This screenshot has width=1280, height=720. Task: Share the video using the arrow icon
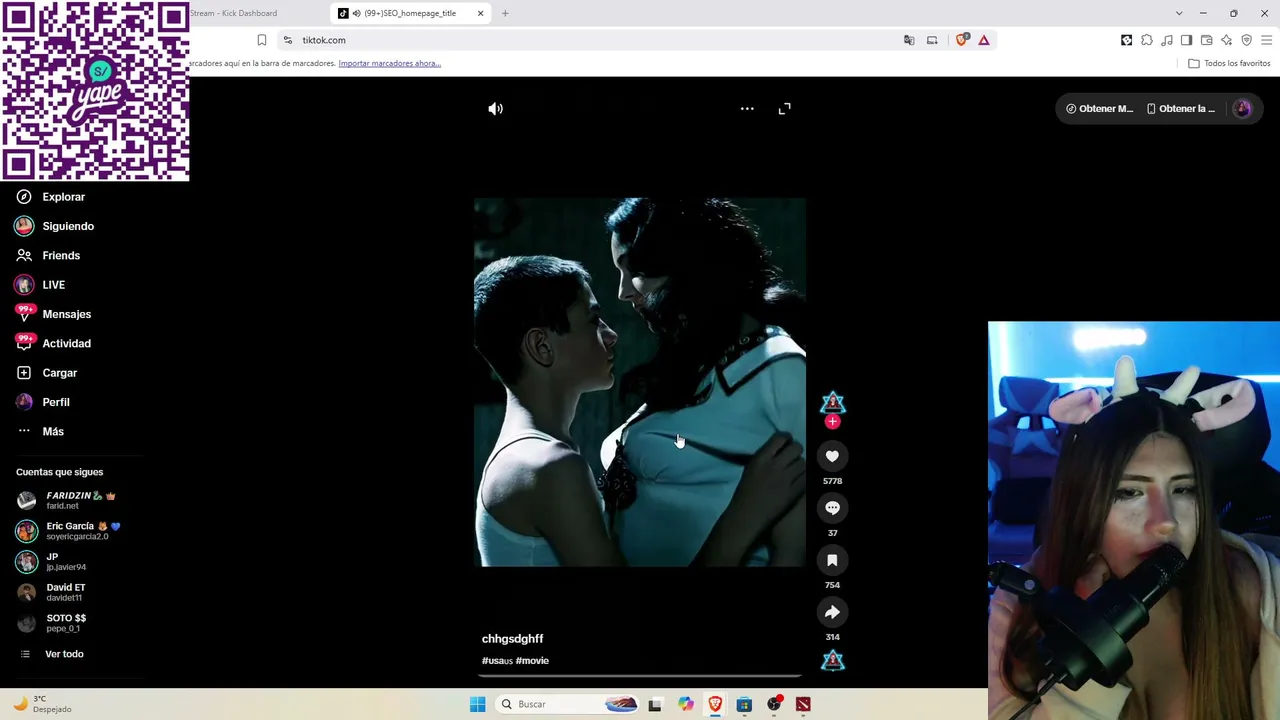coord(832,612)
